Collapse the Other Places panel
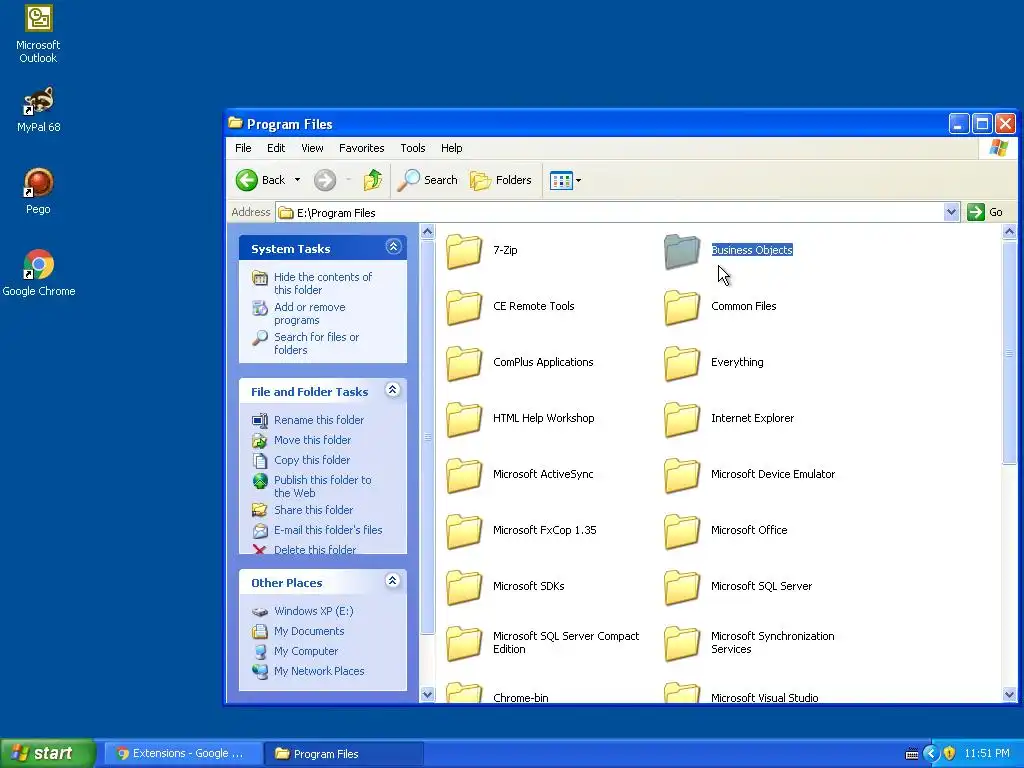The height and width of the screenshot is (768, 1024). [392, 581]
